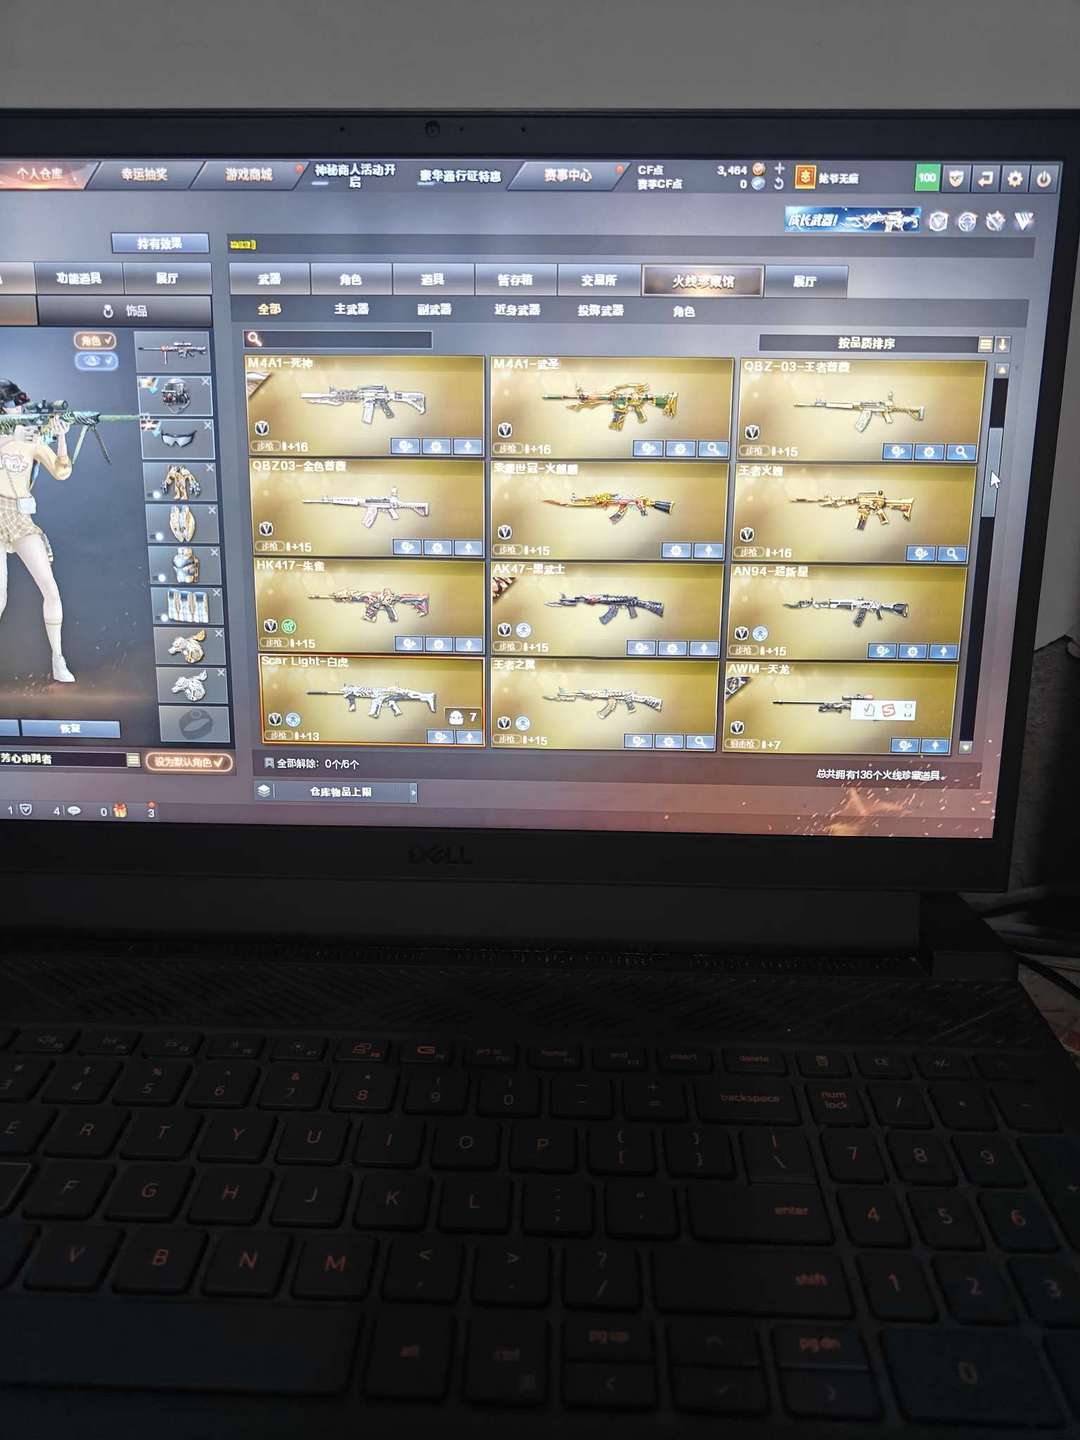
Task: Select the equipped sniper rifle slot thumbnail
Action: point(172,351)
